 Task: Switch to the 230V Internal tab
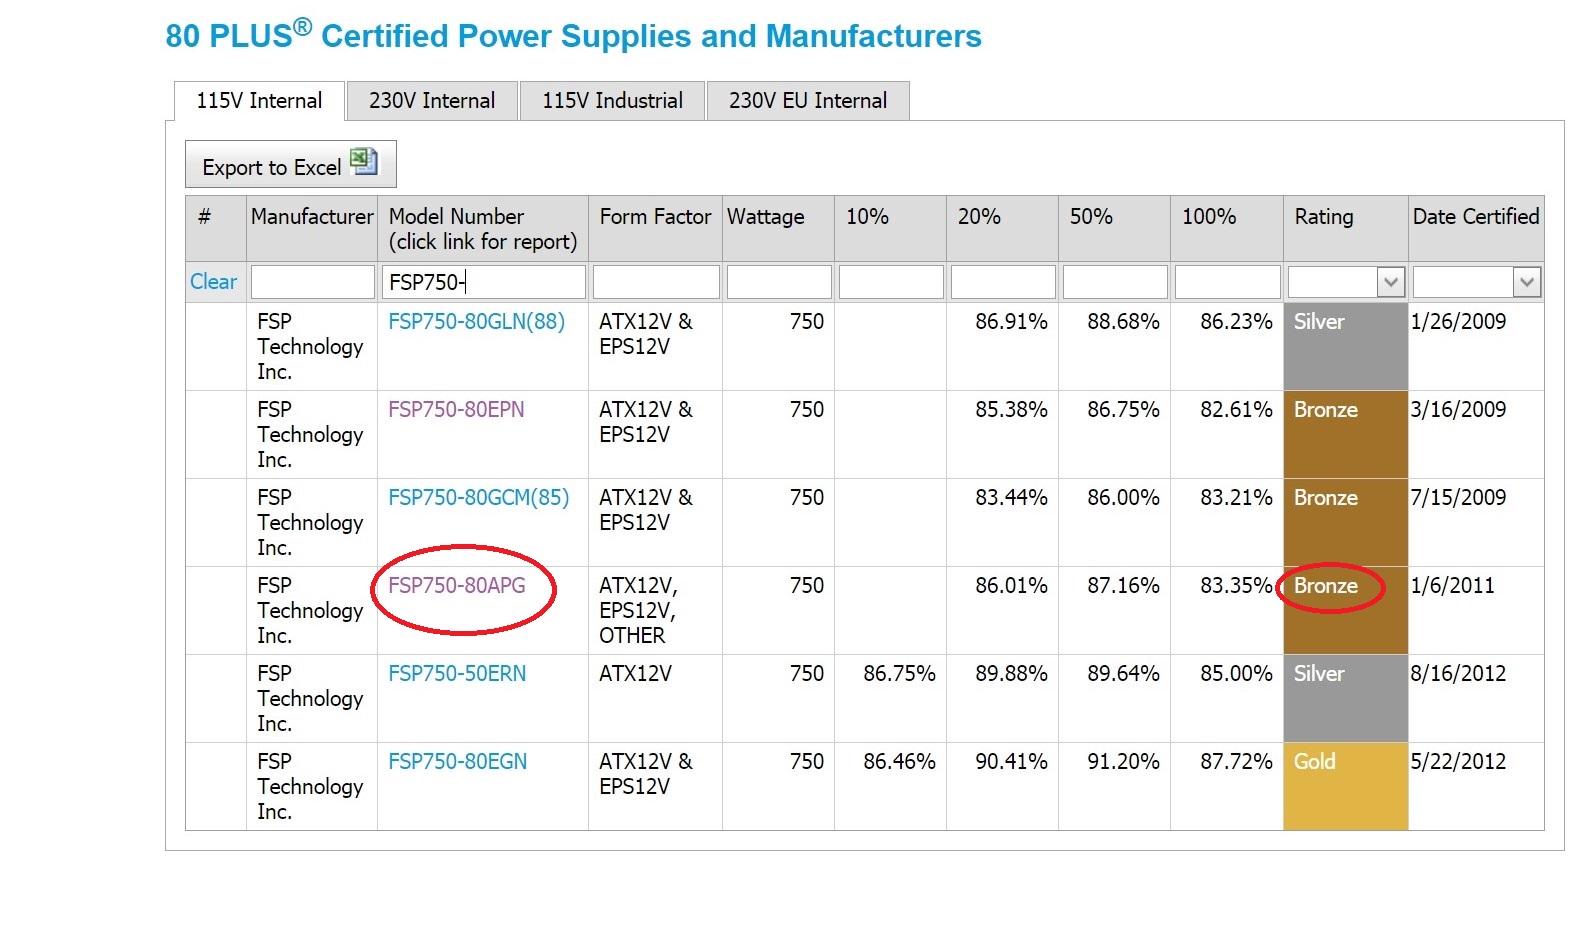pyautogui.click(x=432, y=101)
